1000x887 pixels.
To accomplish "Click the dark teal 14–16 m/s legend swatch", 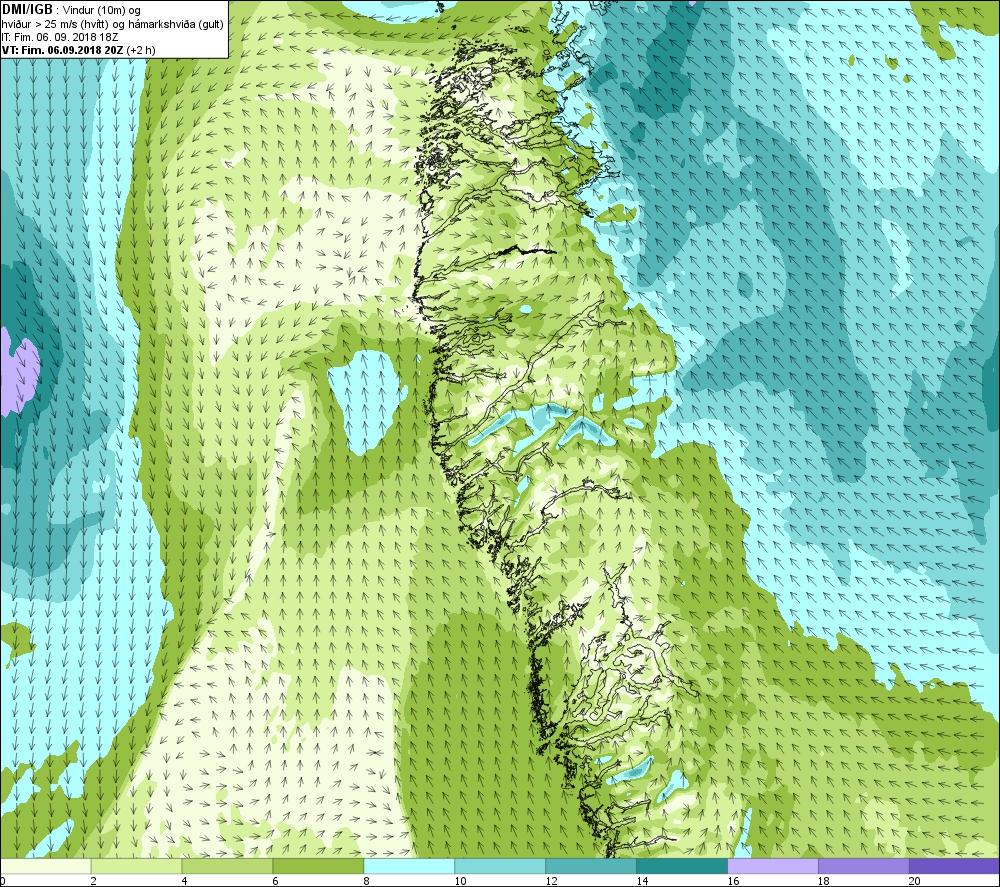I will [x=682, y=866].
